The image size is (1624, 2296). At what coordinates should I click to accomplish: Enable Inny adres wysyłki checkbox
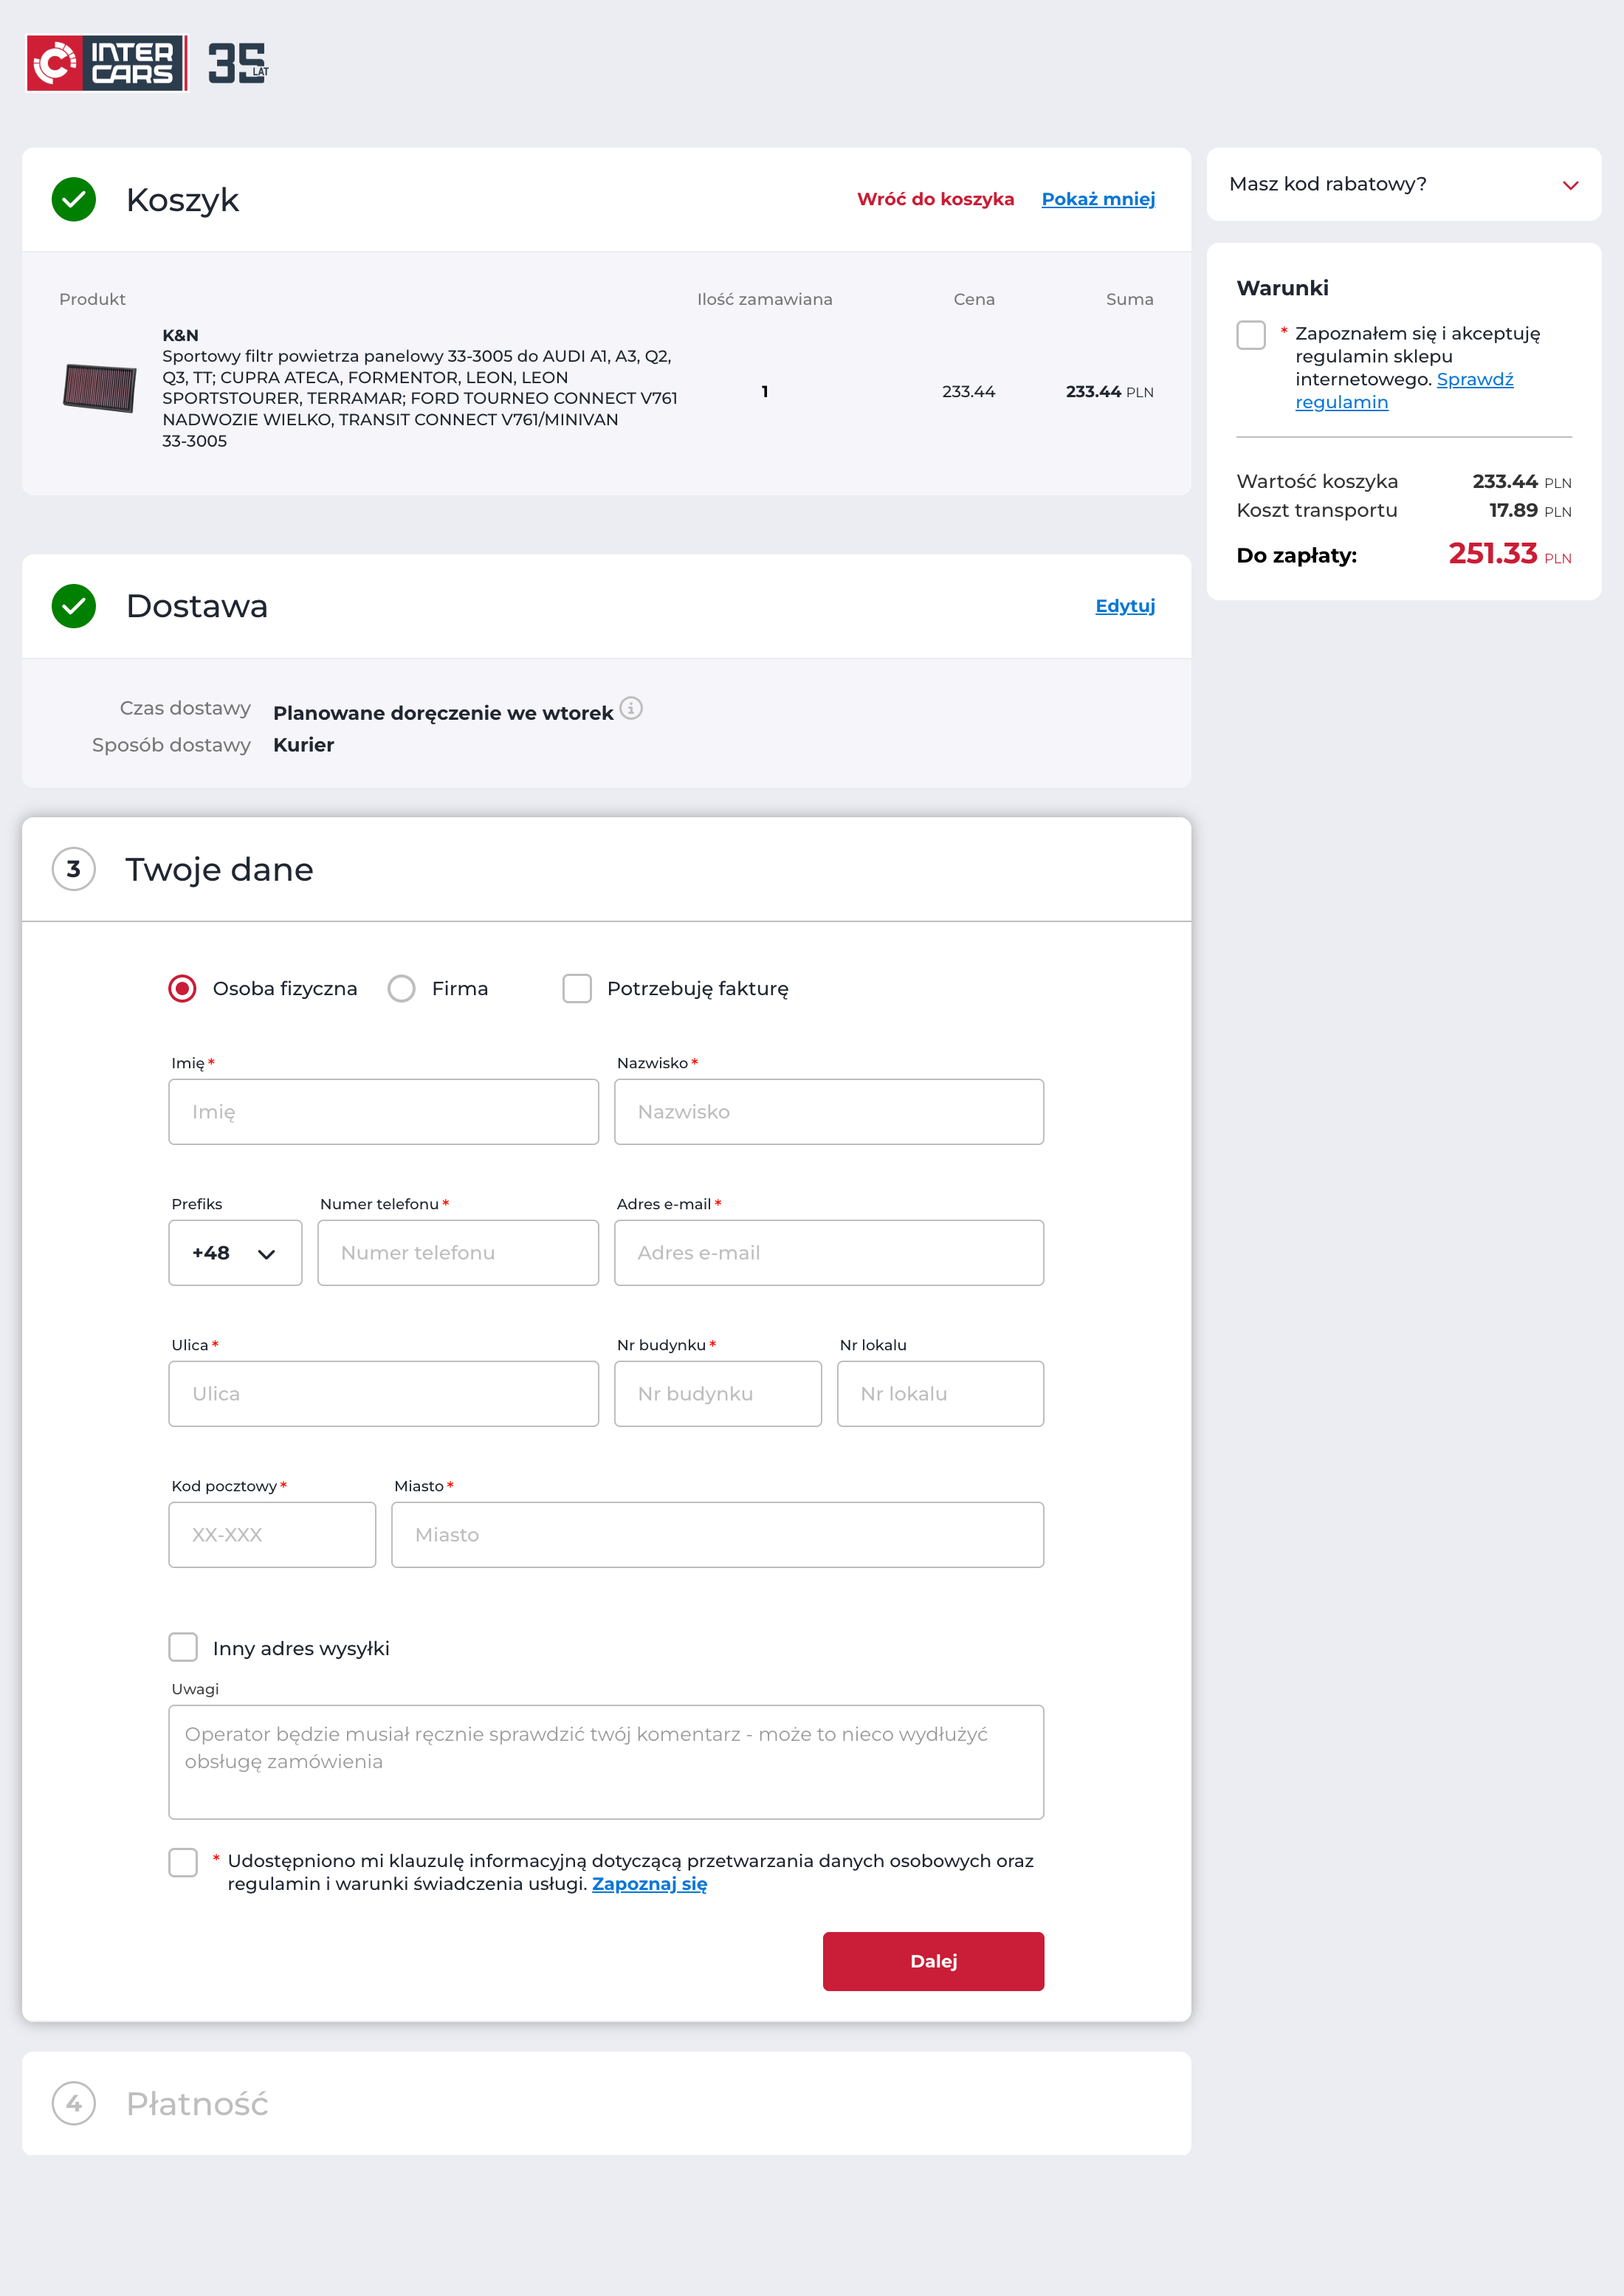point(183,1647)
